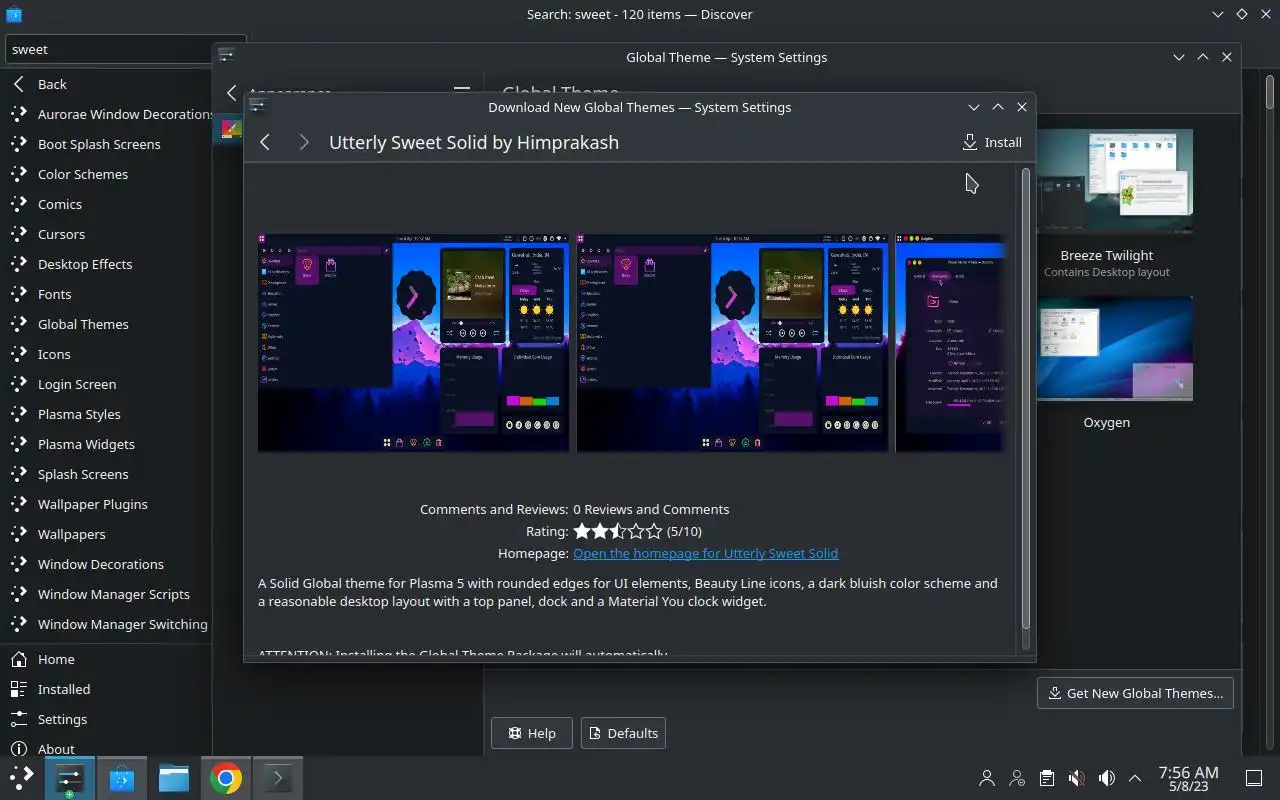This screenshot has height=800, width=1280.
Task: Open the clock and calendar in panel
Action: [1188, 778]
